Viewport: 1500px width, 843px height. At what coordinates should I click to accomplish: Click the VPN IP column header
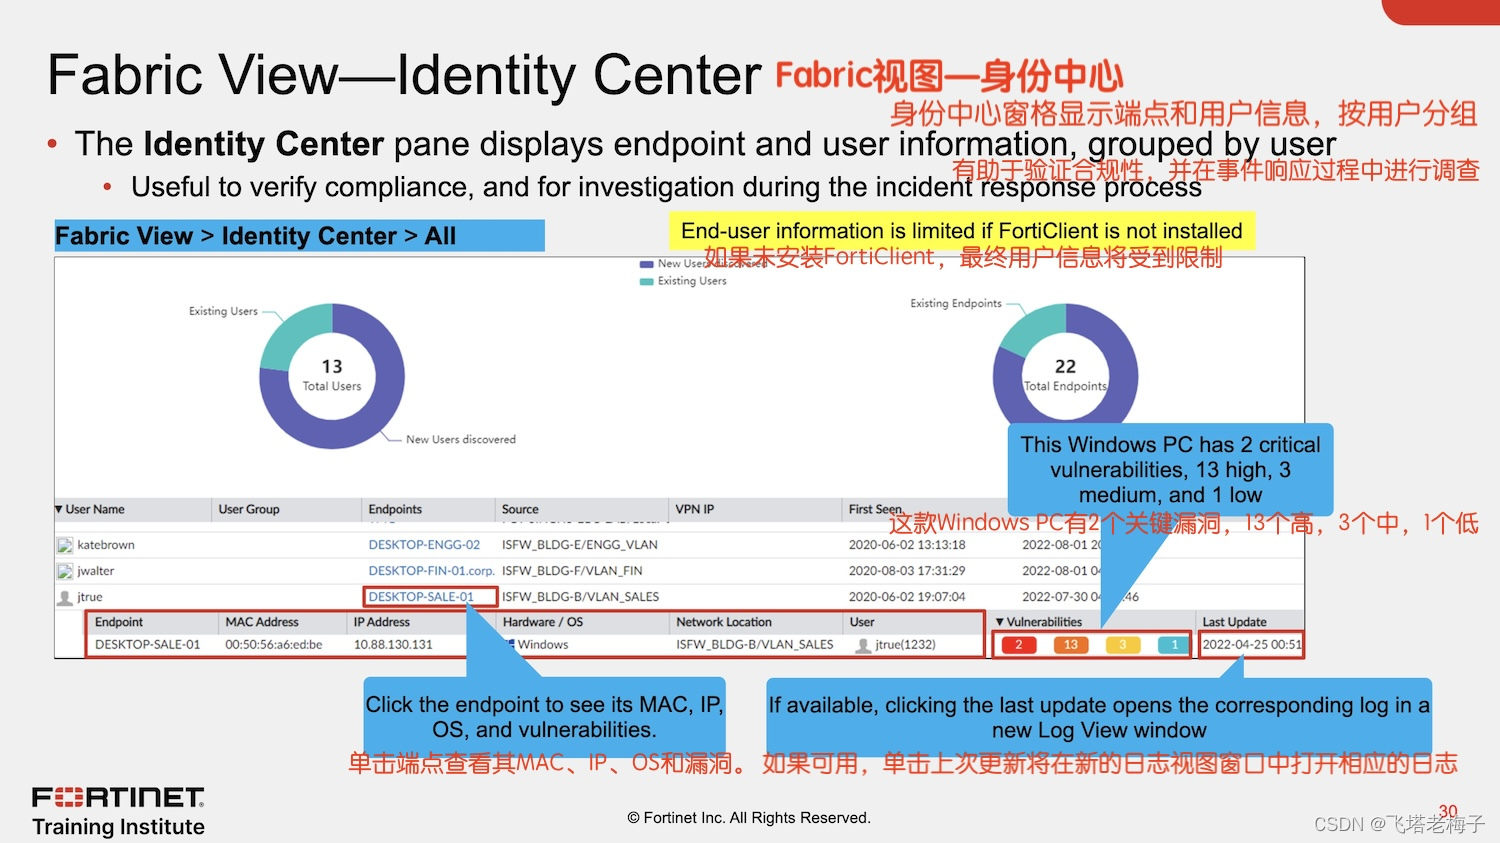pyautogui.click(x=695, y=509)
